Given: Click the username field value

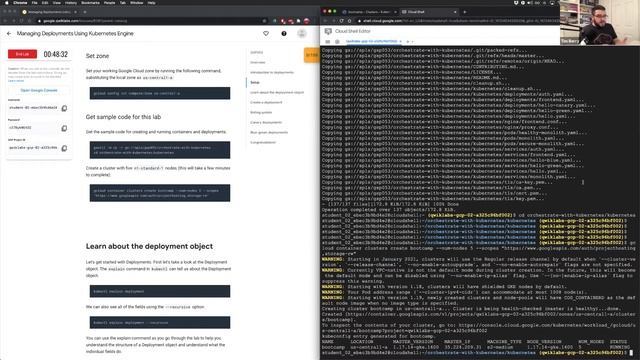Looking at the screenshot, I should coord(33,108).
